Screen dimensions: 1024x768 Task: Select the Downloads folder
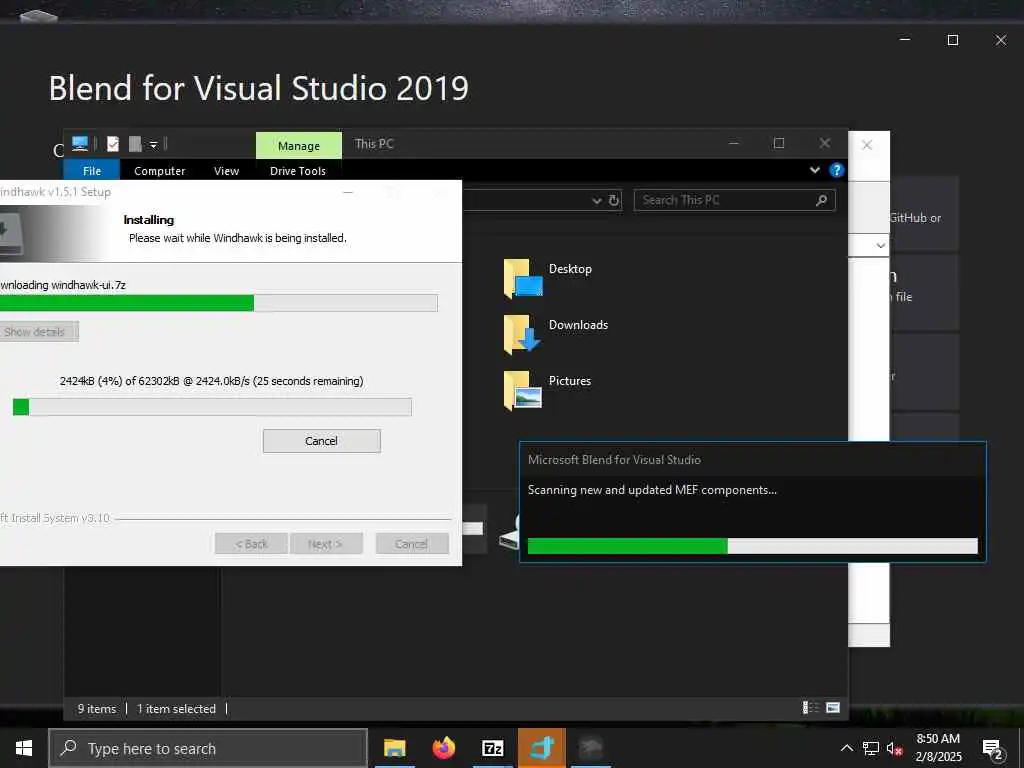pyautogui.click(x=556, y=333)
